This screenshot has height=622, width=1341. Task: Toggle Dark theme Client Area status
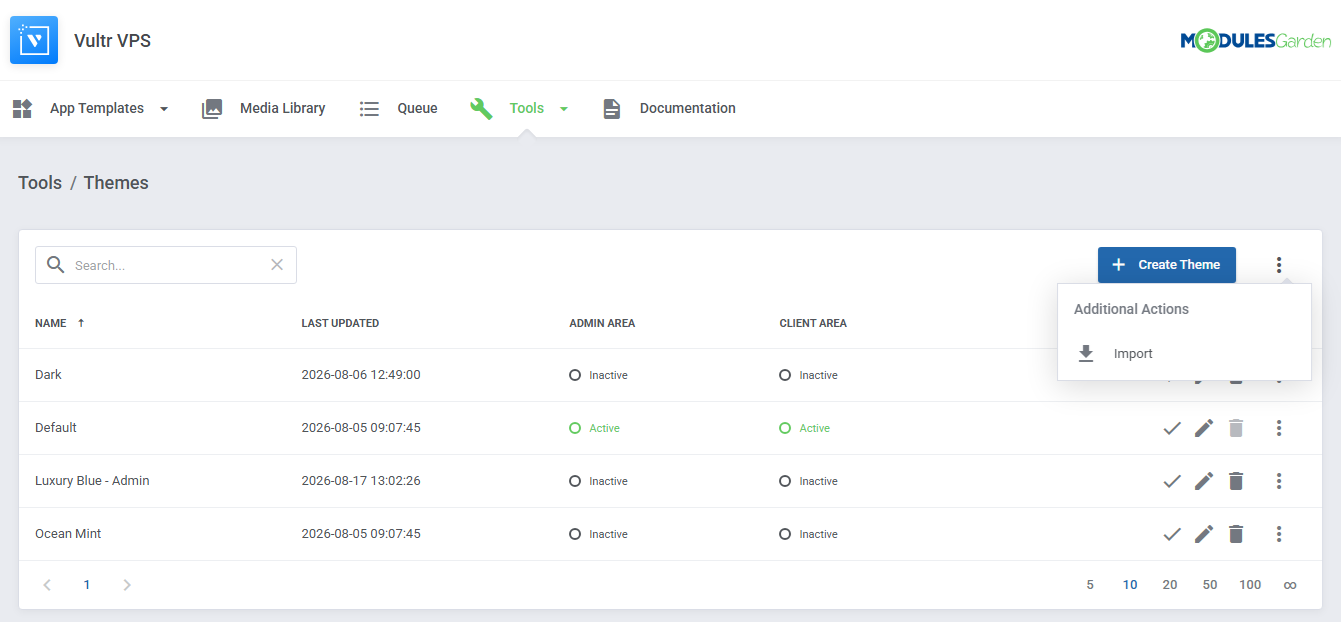[x=808, y=375]
